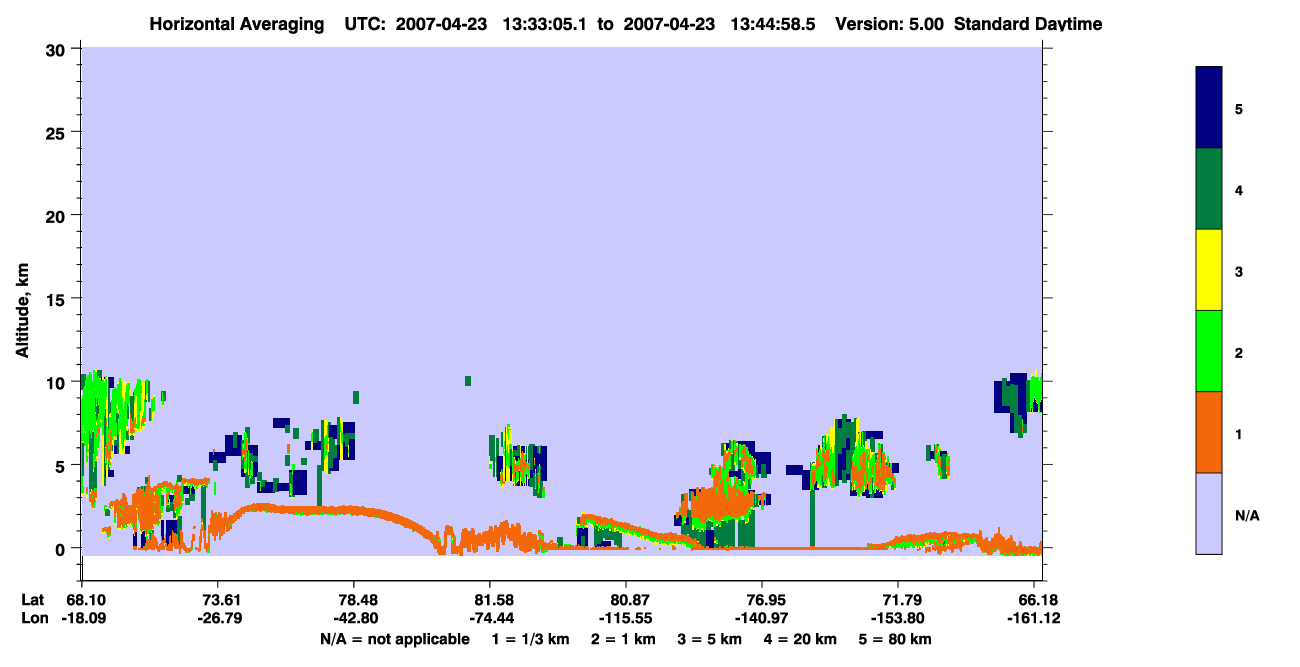Click the light green color bar segment 2

click(x=1209, y=351)
